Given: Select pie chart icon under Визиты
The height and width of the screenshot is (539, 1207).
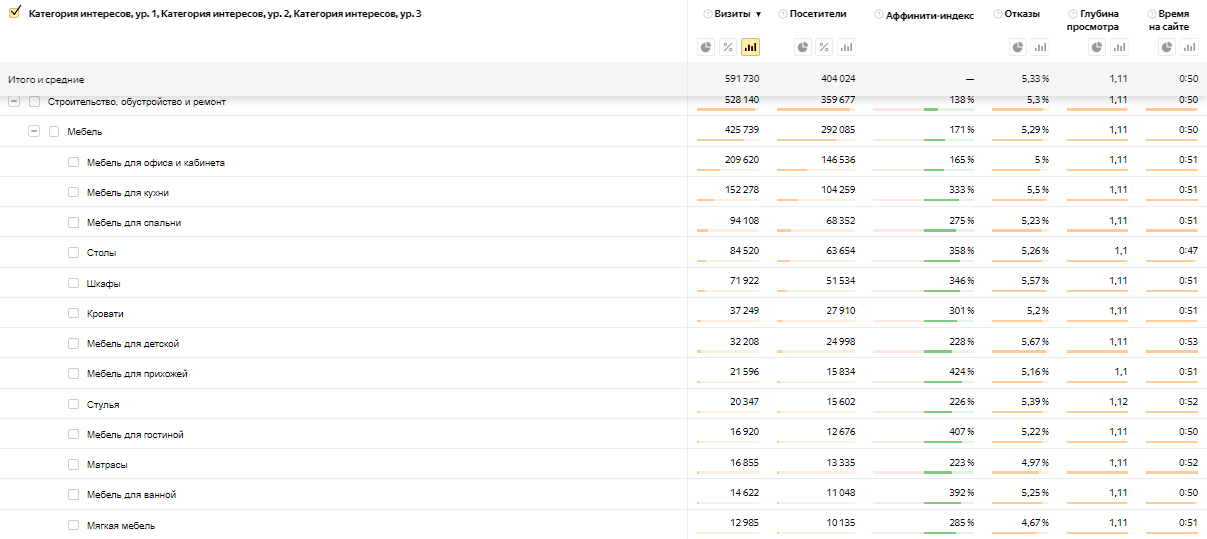Looking at the screenshot, I should 706,47.
